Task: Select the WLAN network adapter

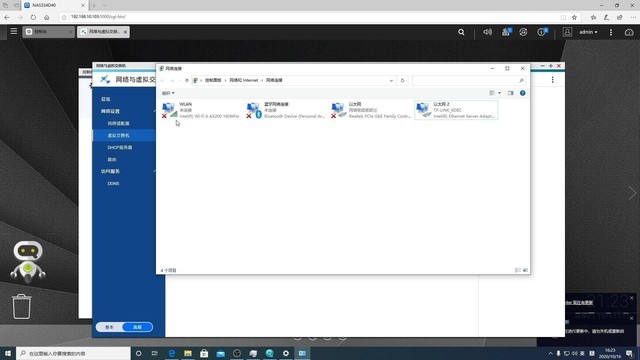Action: click(x=200, y=110)
